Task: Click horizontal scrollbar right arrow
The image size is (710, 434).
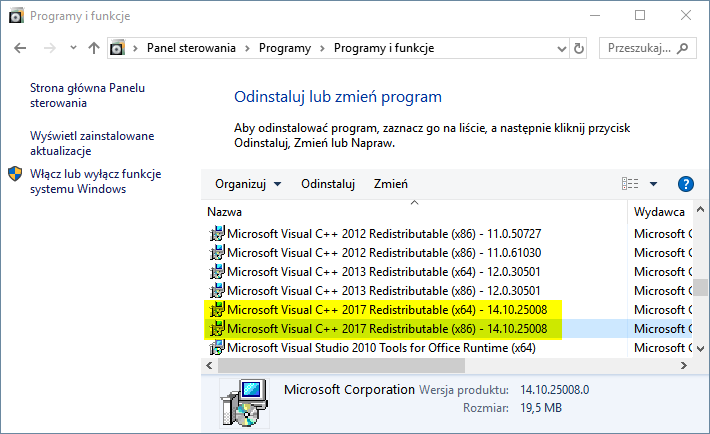Action: (x=683, y=365)
